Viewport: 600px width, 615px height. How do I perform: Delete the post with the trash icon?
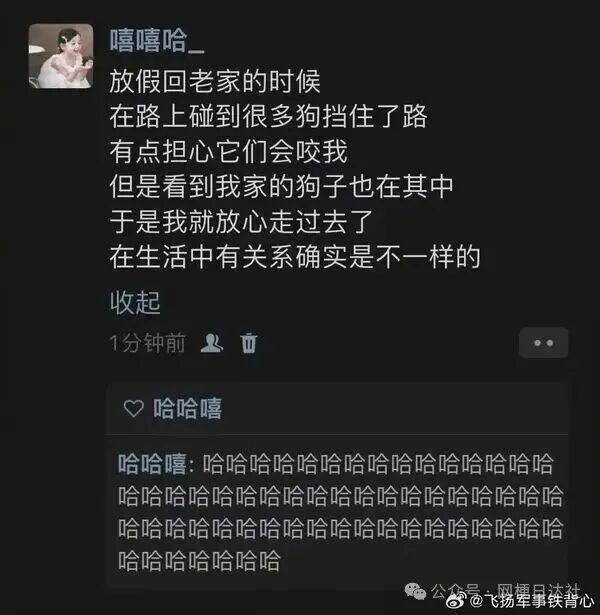[x=249, y=343]
